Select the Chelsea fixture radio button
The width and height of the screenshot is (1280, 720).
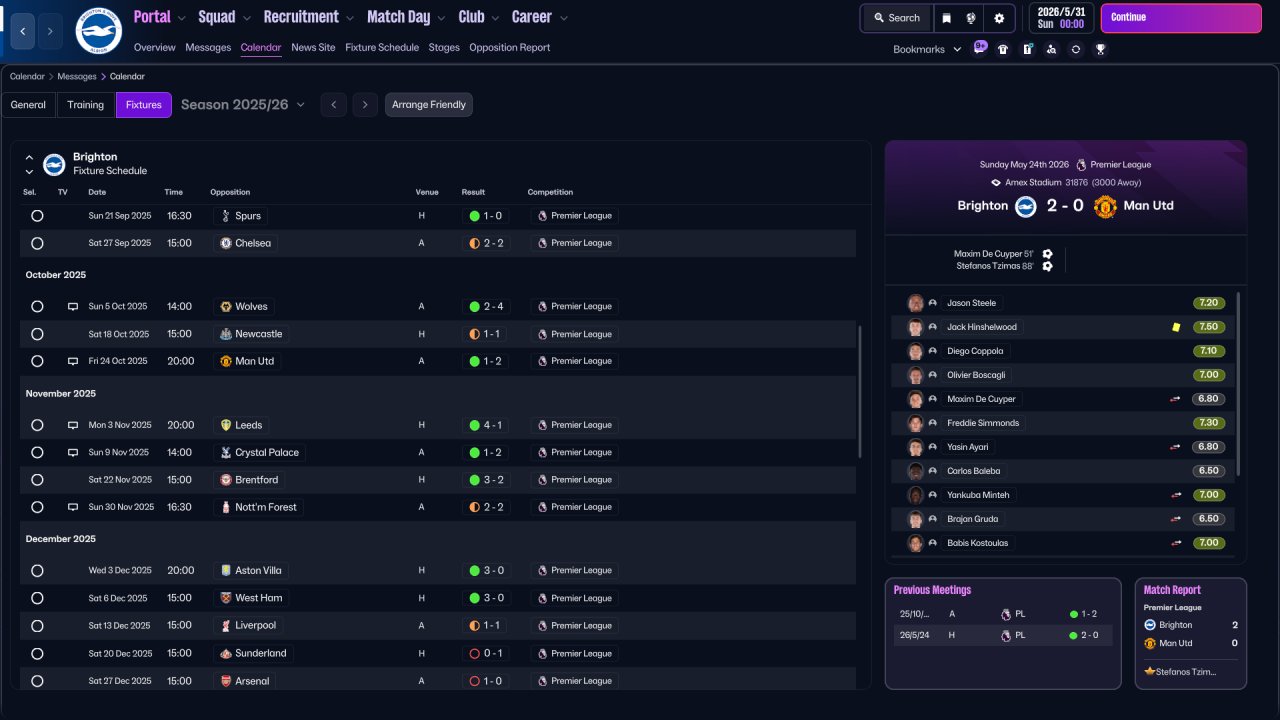pos(37,243)
